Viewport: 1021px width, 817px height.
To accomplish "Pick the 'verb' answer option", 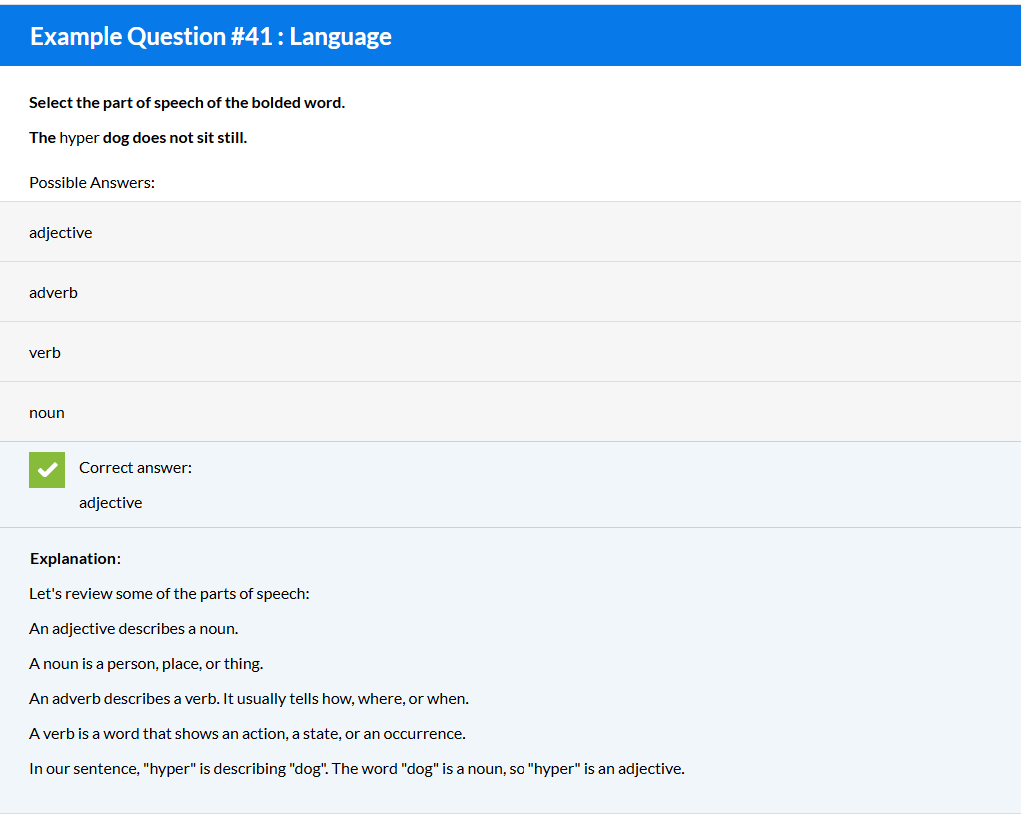I will click(45, 352).
